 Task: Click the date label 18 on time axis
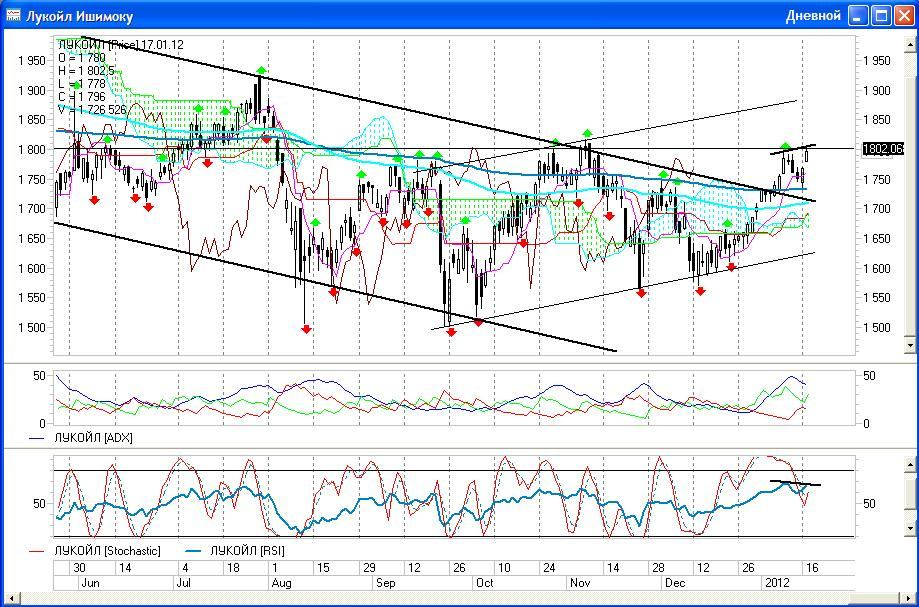[x=233, y=568]
